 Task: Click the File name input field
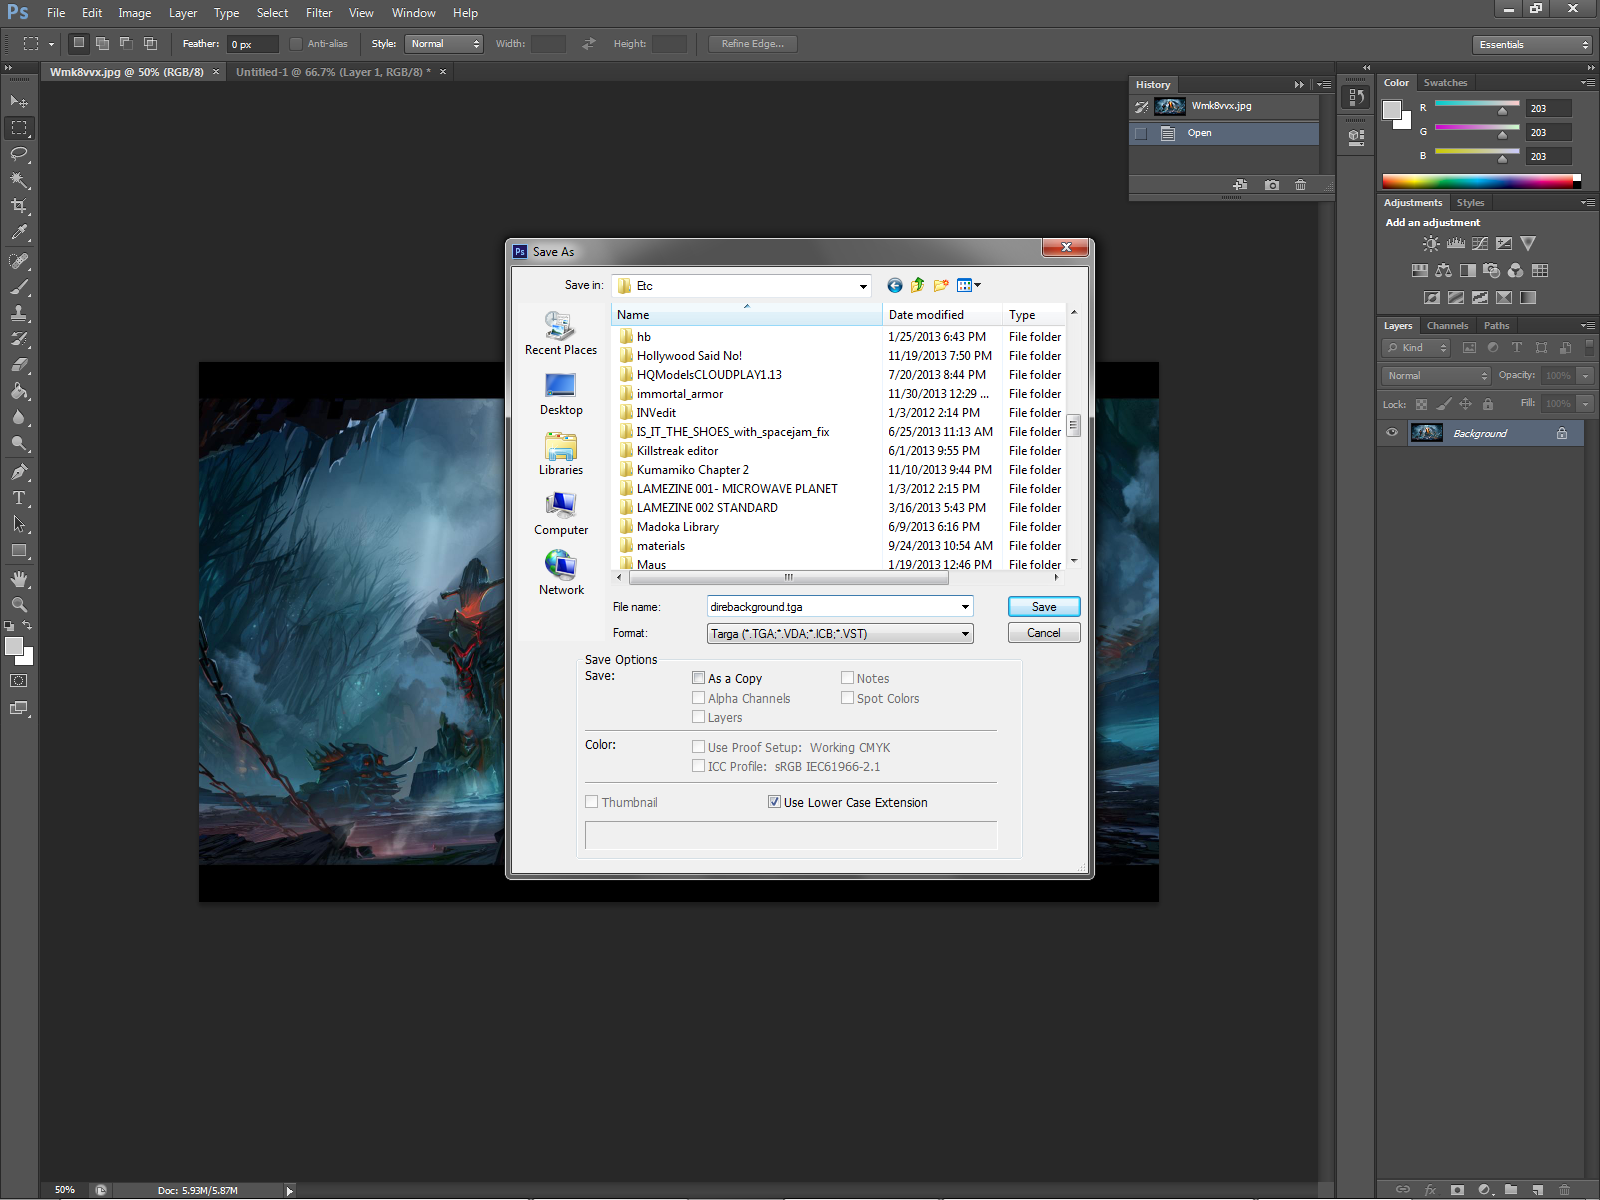coord(833,607)
